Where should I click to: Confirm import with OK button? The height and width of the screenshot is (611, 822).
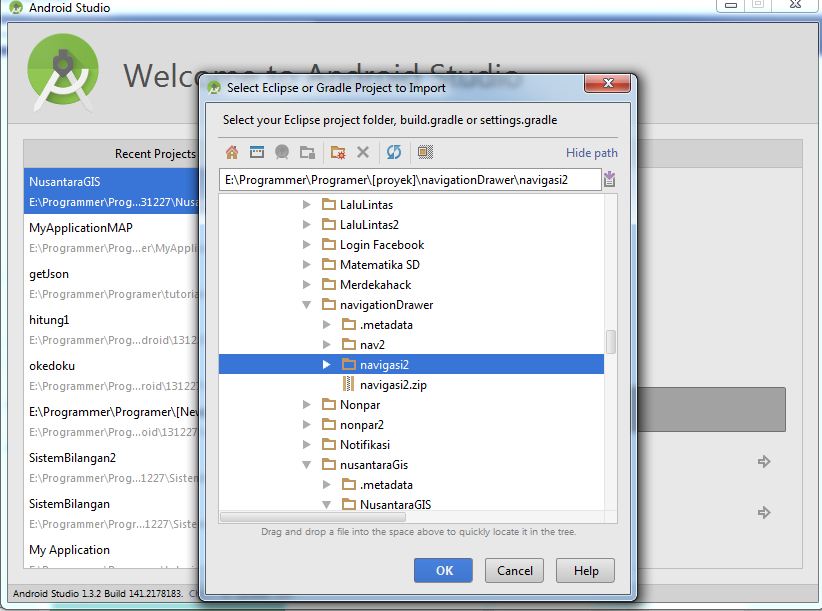coord(443,570)
